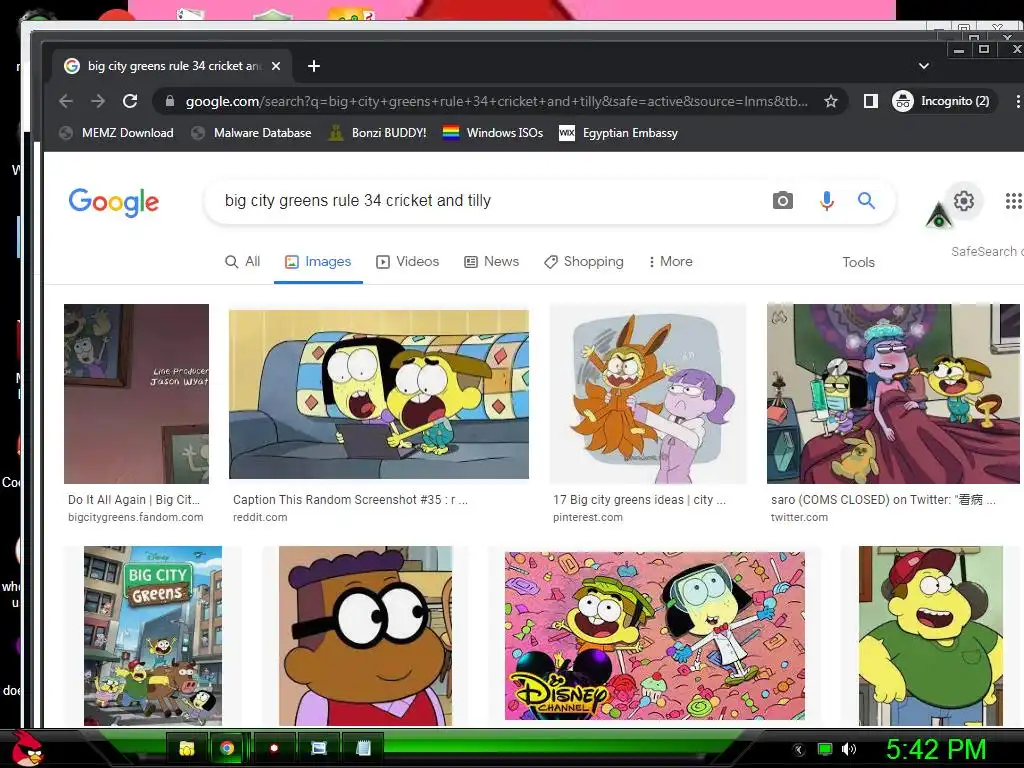
Task: Open the purple-haired glasses character thumbnail
Action: point(365,635)
